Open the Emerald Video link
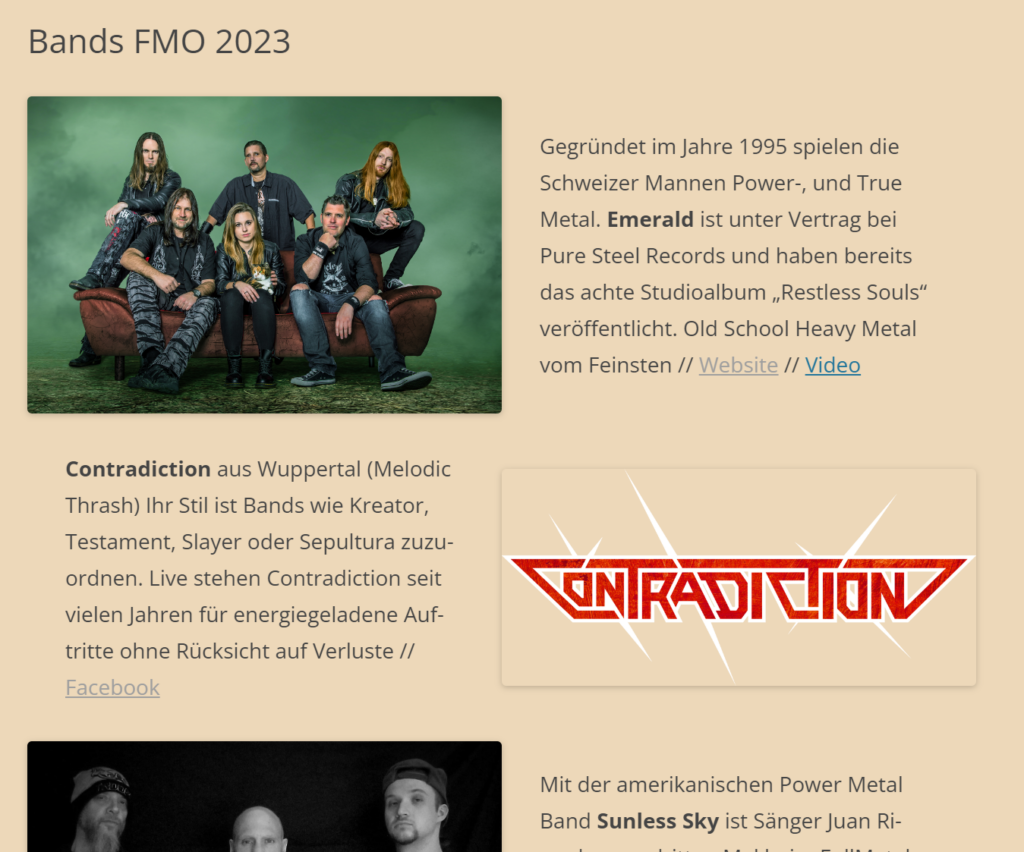 tap(832, 365)
